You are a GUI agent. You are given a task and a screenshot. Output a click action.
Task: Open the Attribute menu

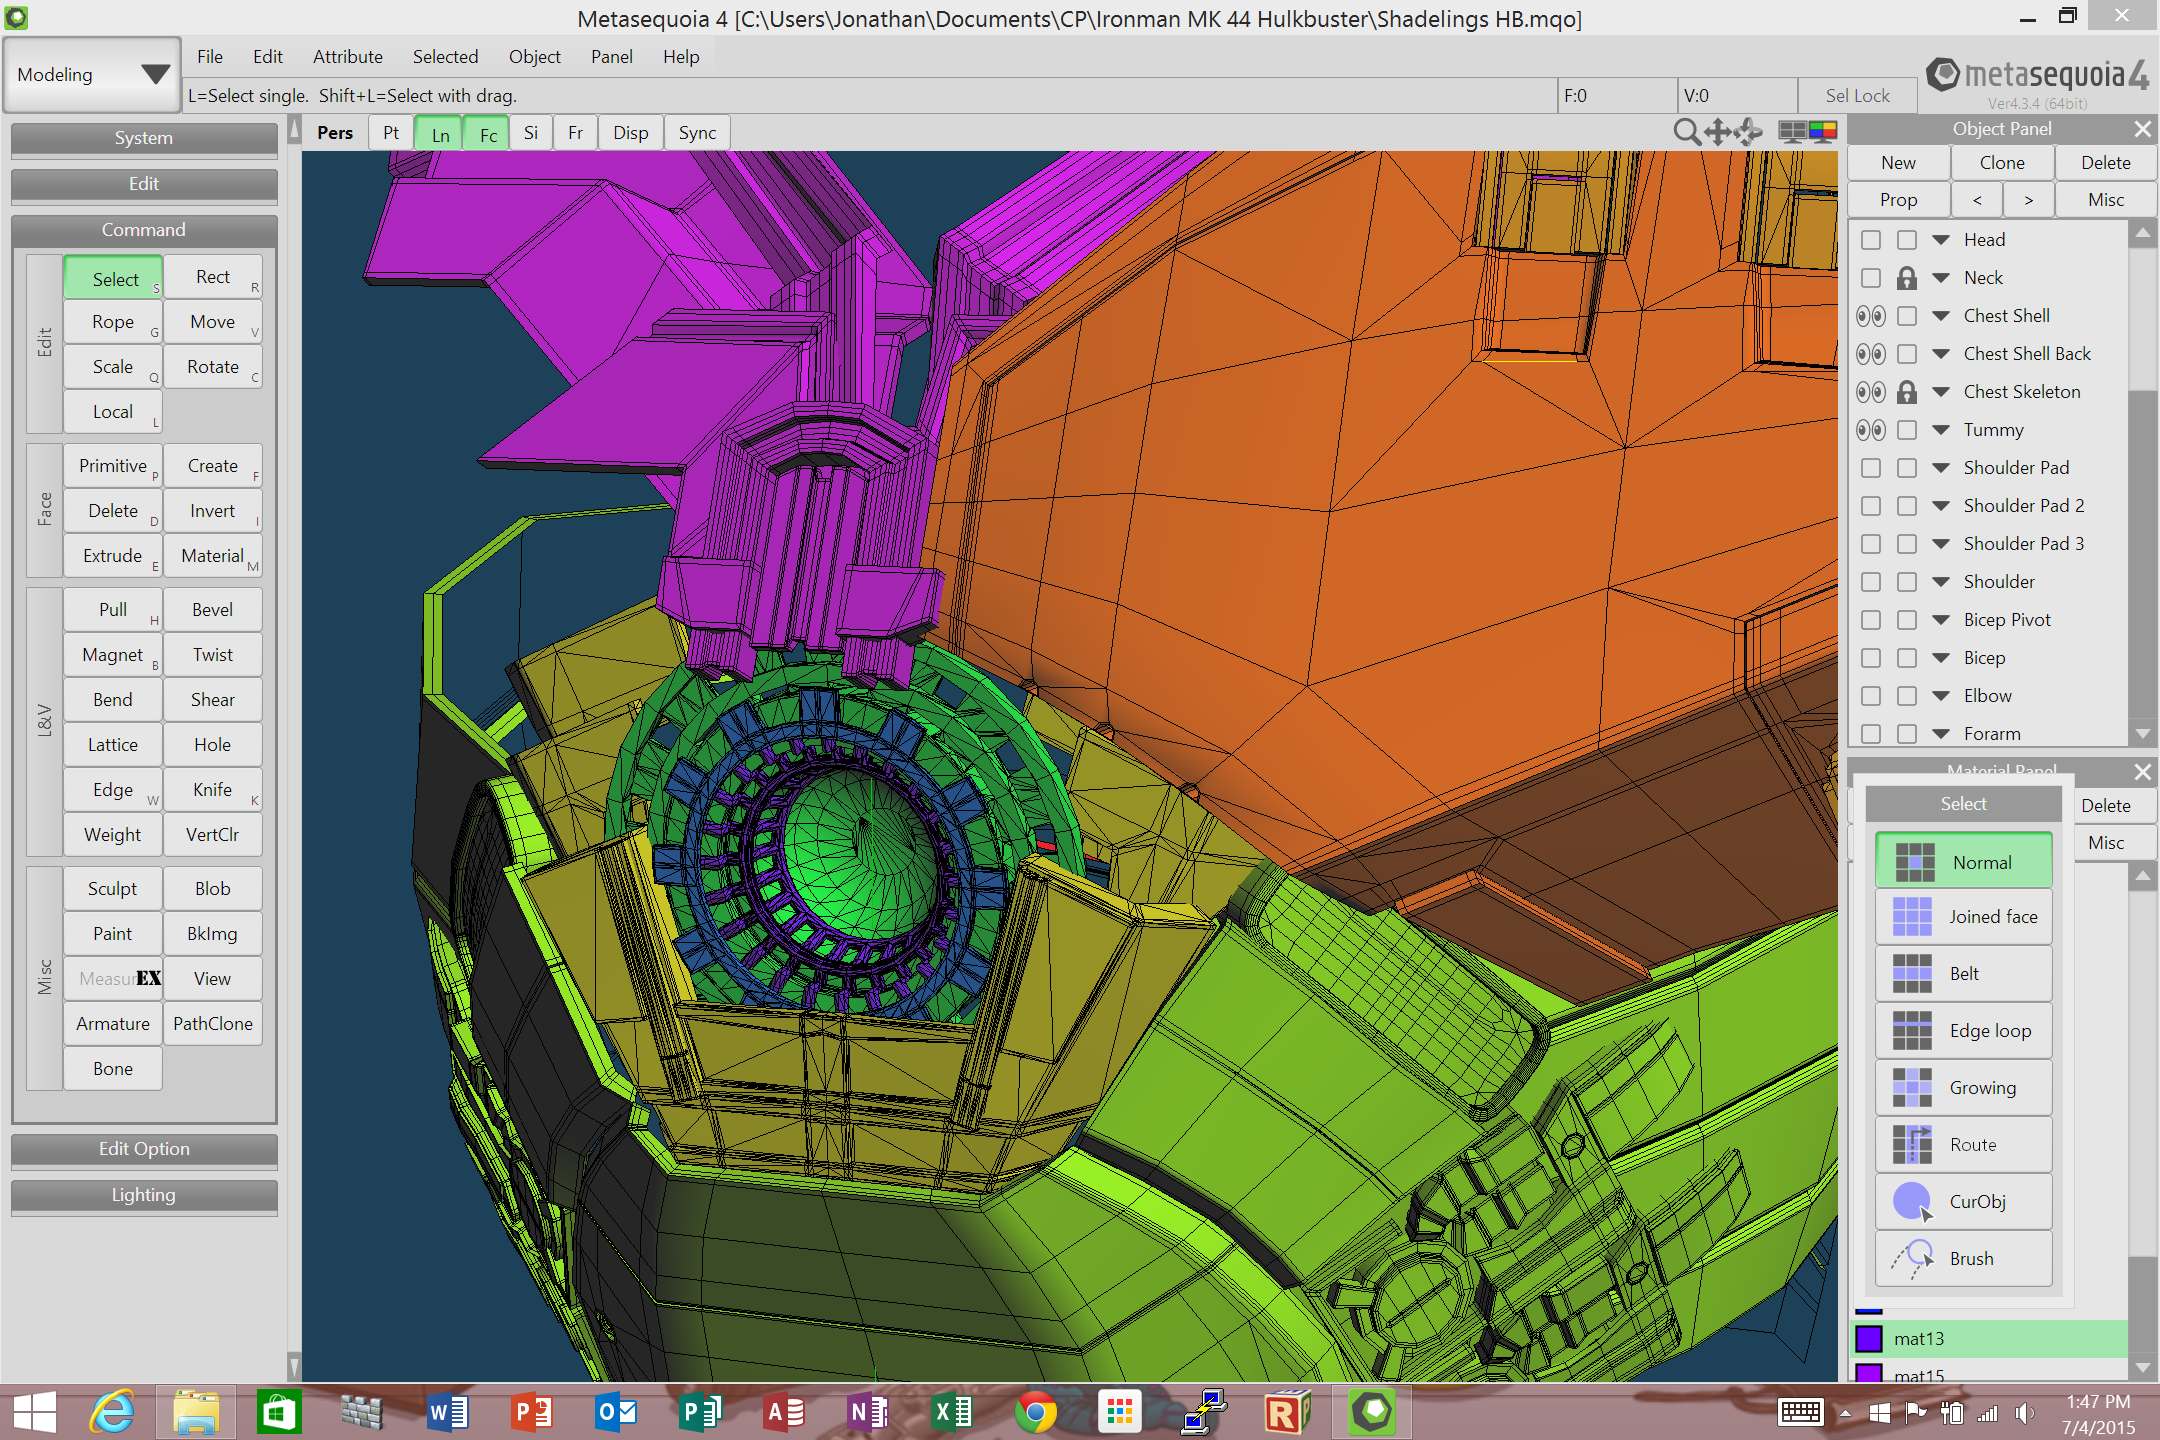click(x=347, y=57)
